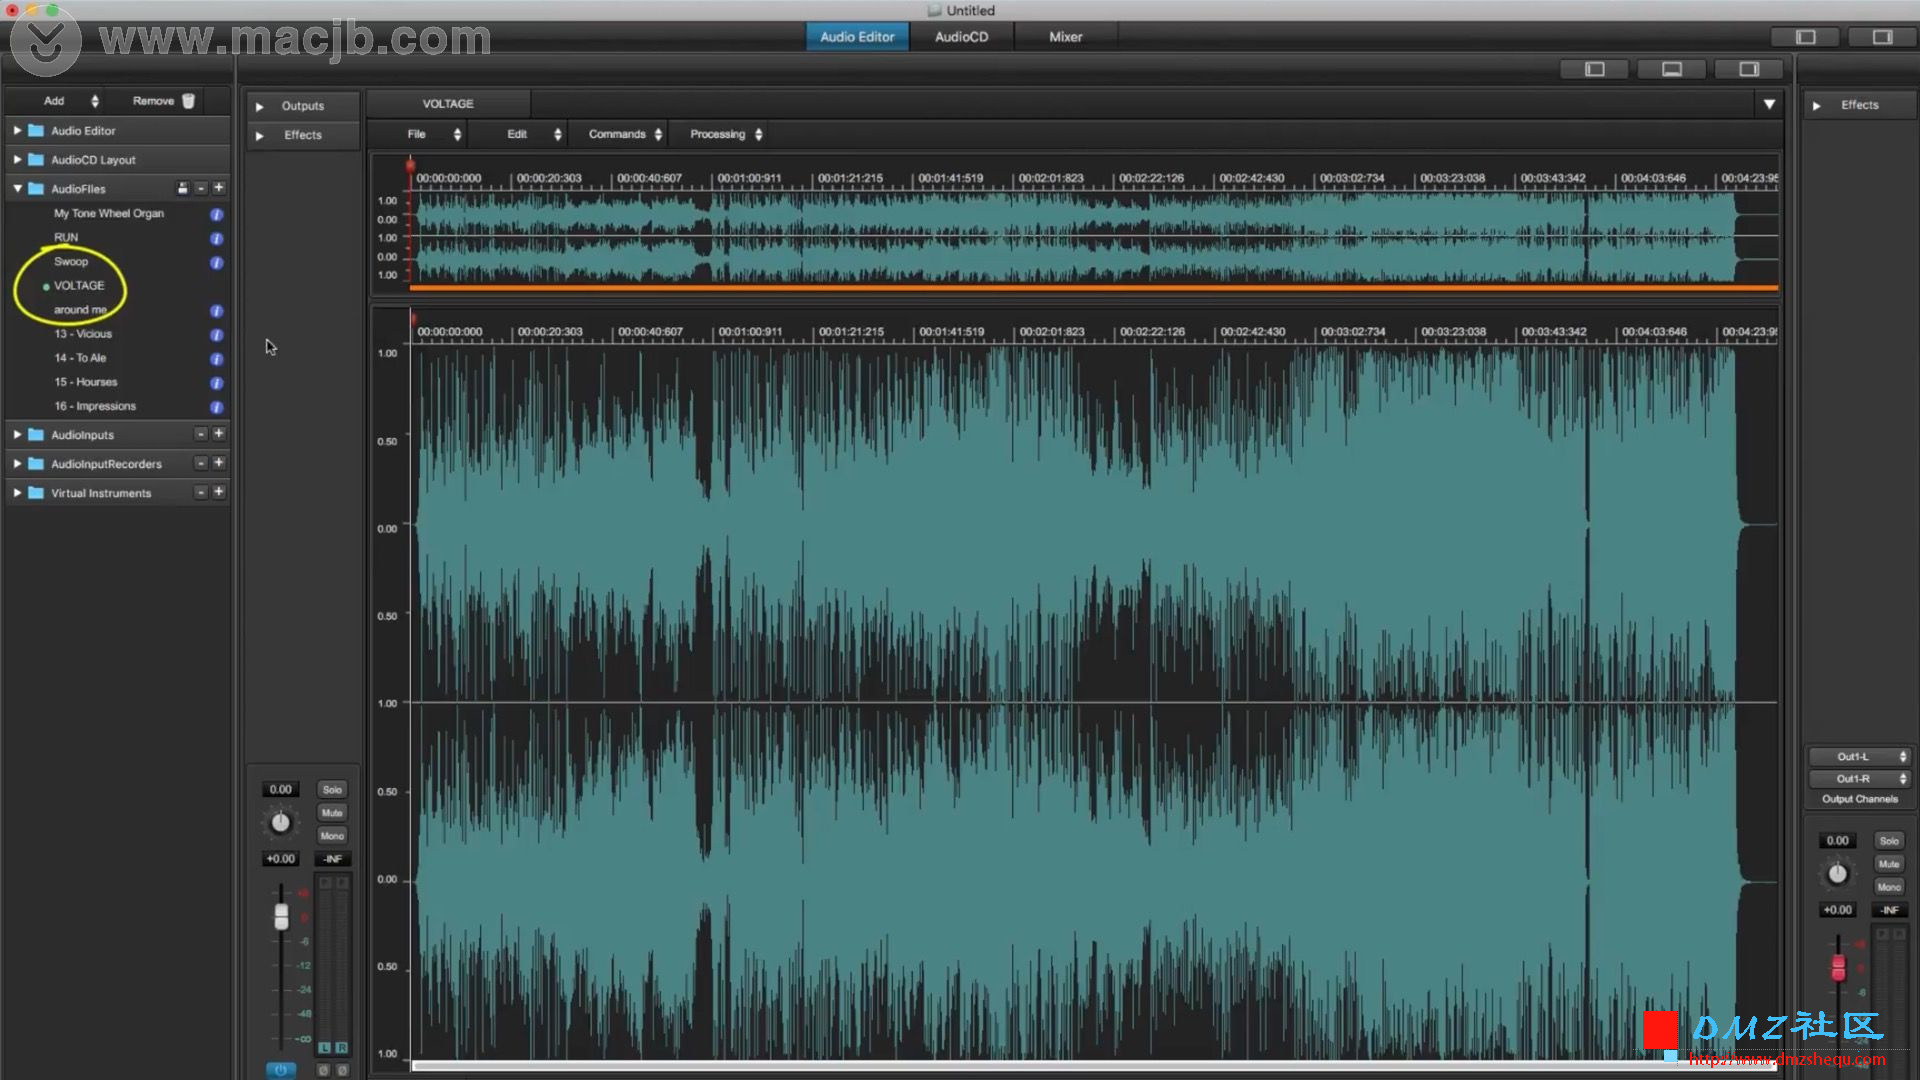Open info icon for 14 - To Ale

point(216,359)
